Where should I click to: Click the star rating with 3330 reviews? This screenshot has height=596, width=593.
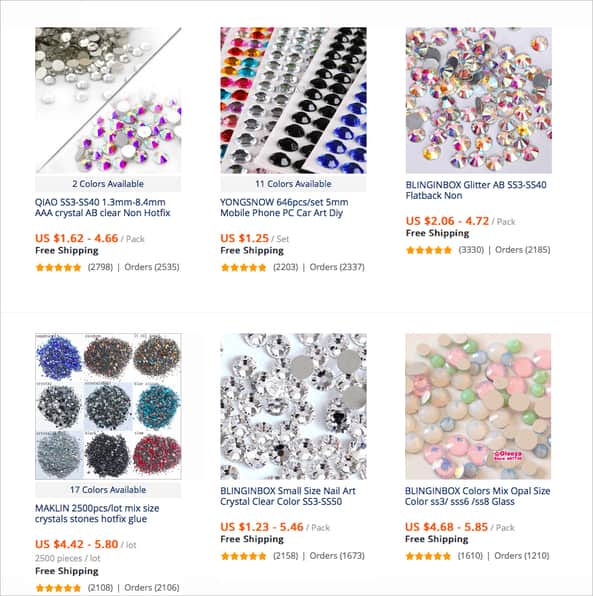point(429,250)
